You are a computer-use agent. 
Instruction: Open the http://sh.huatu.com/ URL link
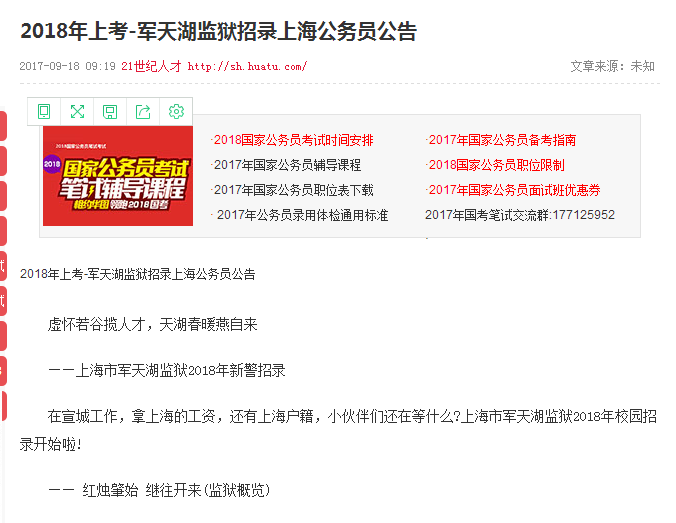pos(247,66)
